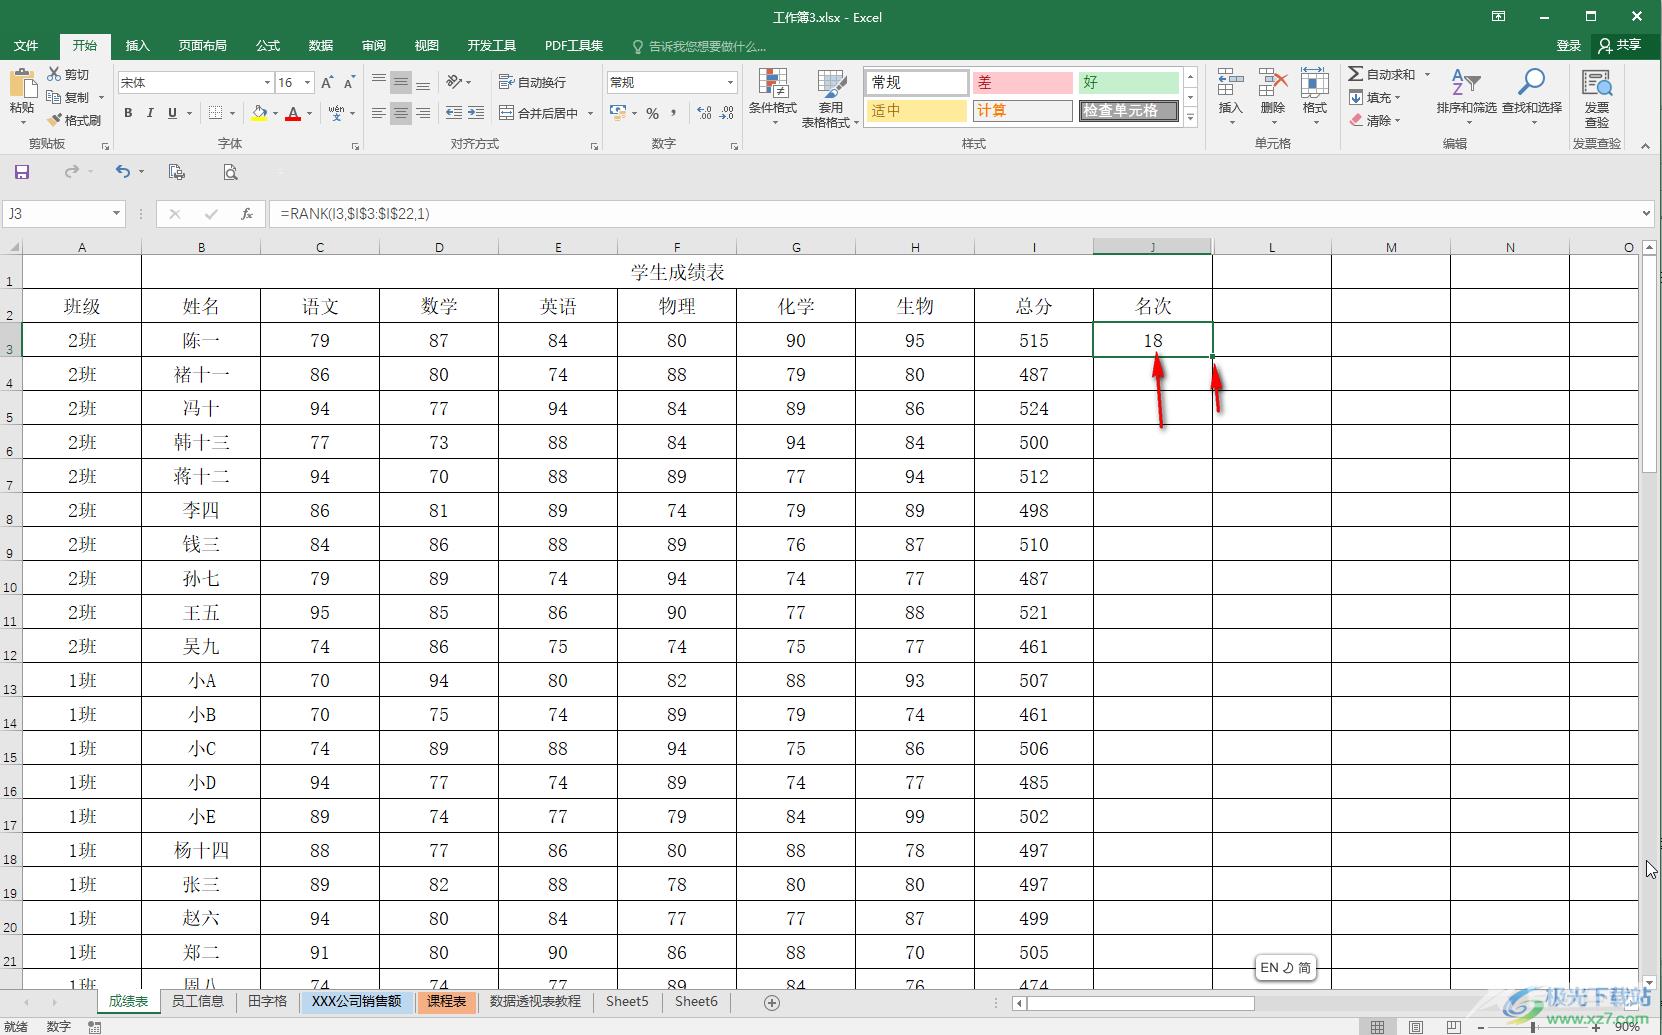
Task: Save the workbook with floppy icon
Action: [21, 172]
